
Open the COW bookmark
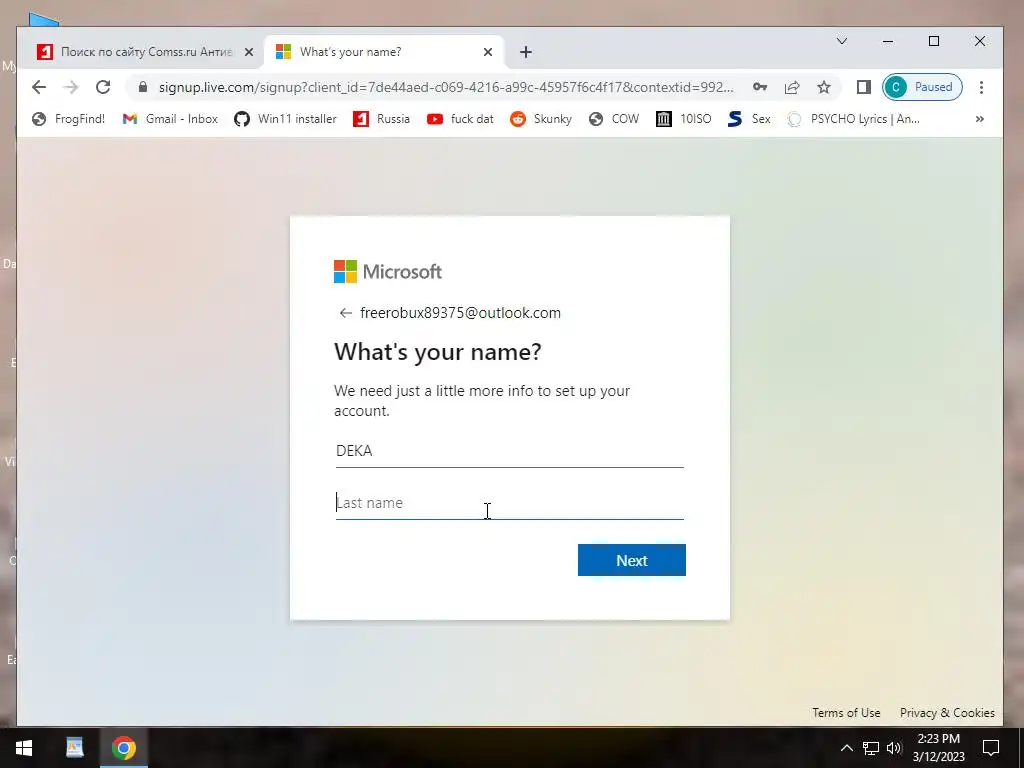(613, 119)
